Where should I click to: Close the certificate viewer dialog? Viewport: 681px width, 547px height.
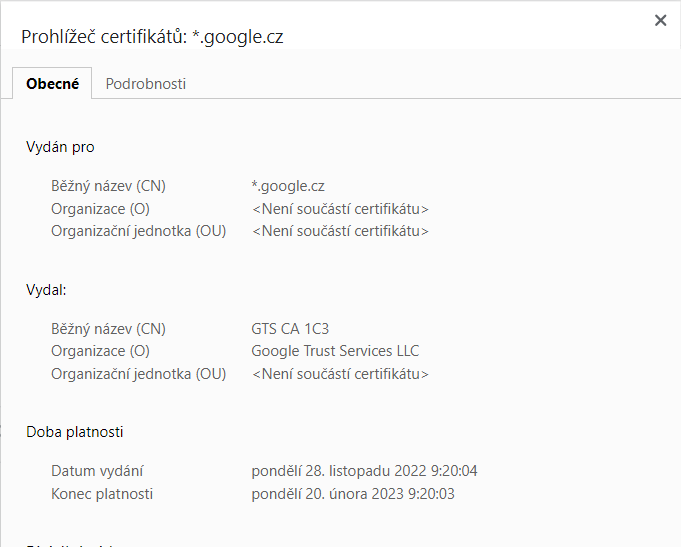coord(660,20)
